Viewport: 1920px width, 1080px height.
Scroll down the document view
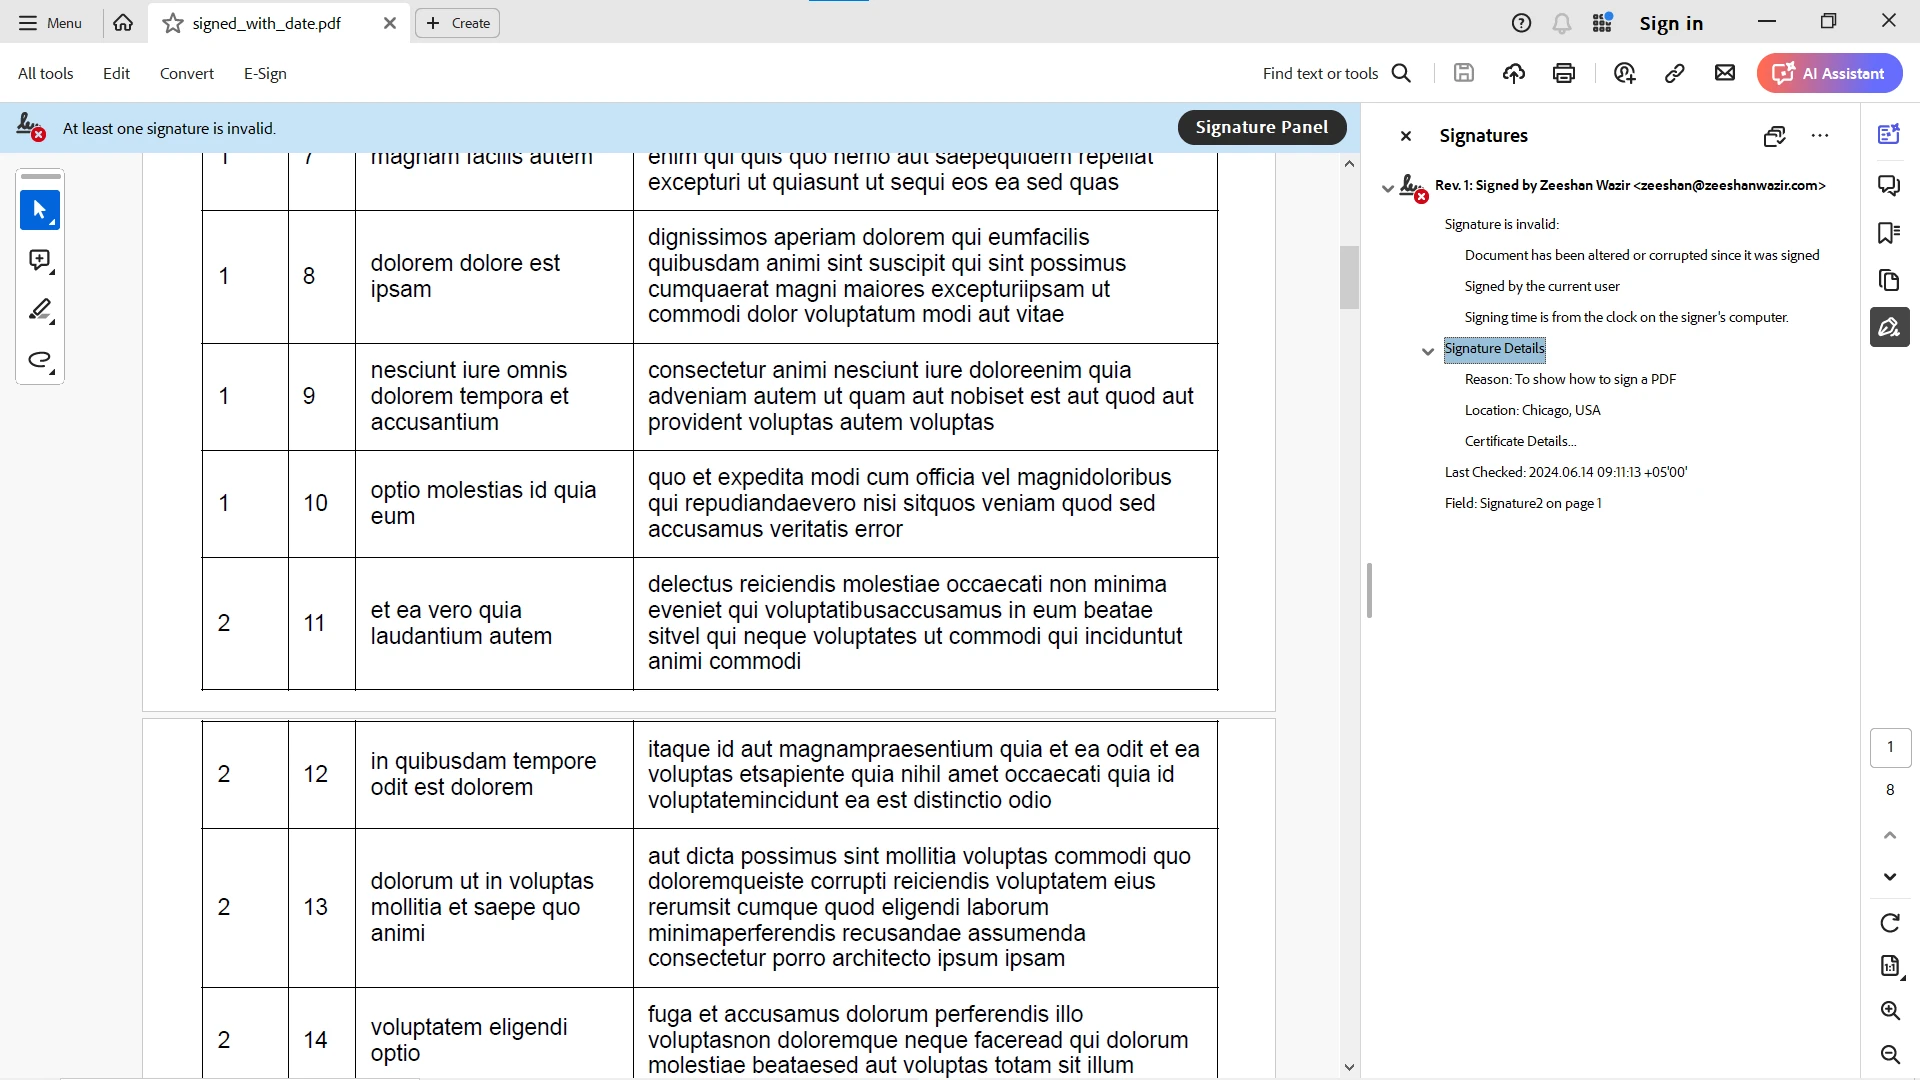pyautogui.click(x=1350, y=1067)
